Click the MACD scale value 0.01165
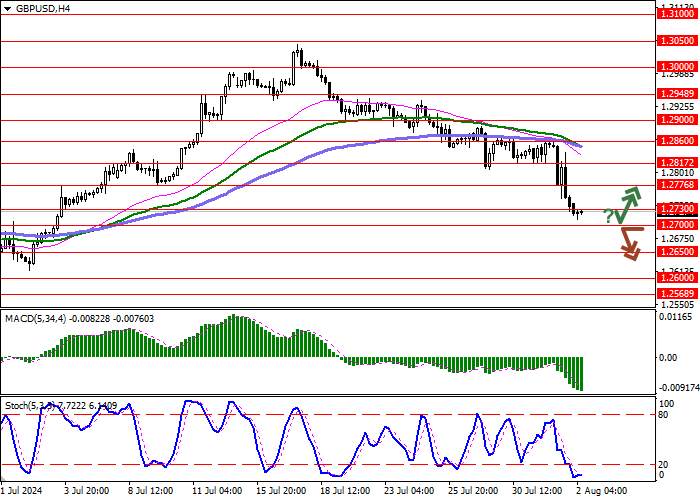700x500 pixels. [675, 317]
